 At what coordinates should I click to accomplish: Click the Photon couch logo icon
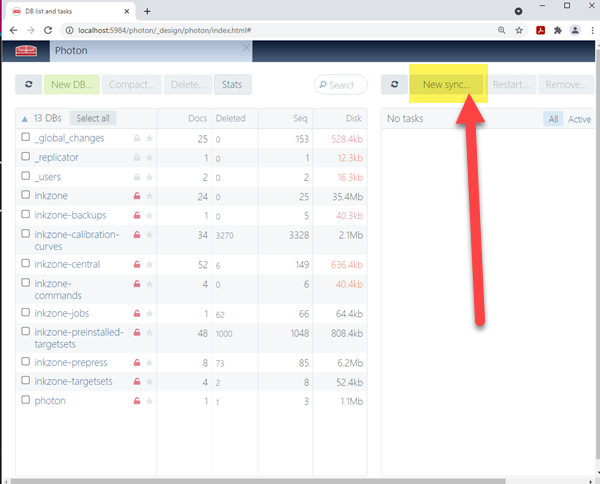[x=26, y=51]
